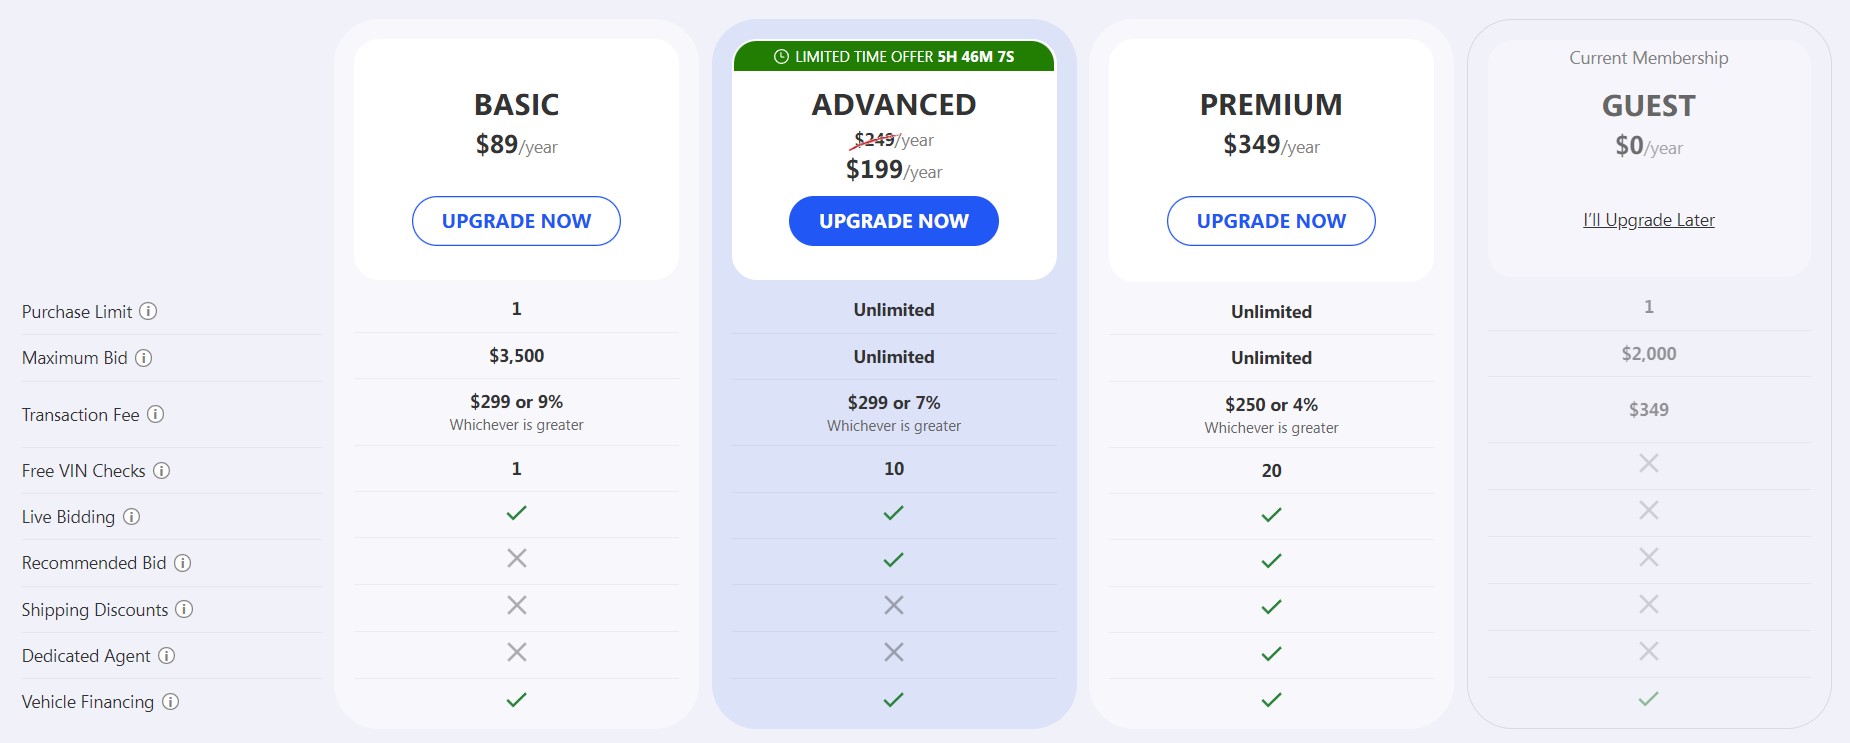Open the Recommended Bid info tooltip
This screenshot has height=743, width=1850.
click(x=184, y=563)
